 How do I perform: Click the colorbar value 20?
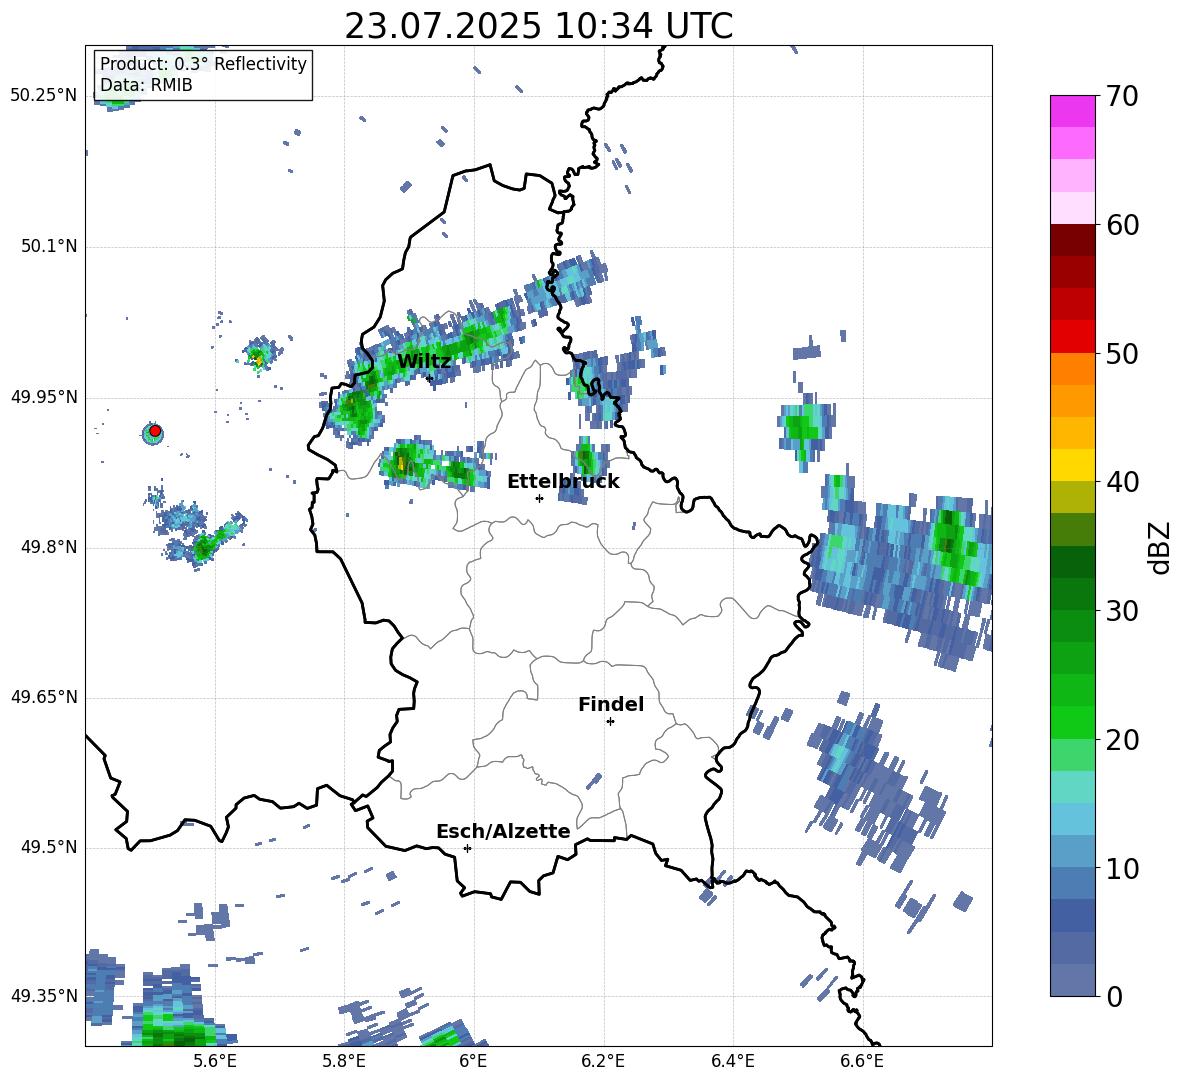coord(1122,740)
